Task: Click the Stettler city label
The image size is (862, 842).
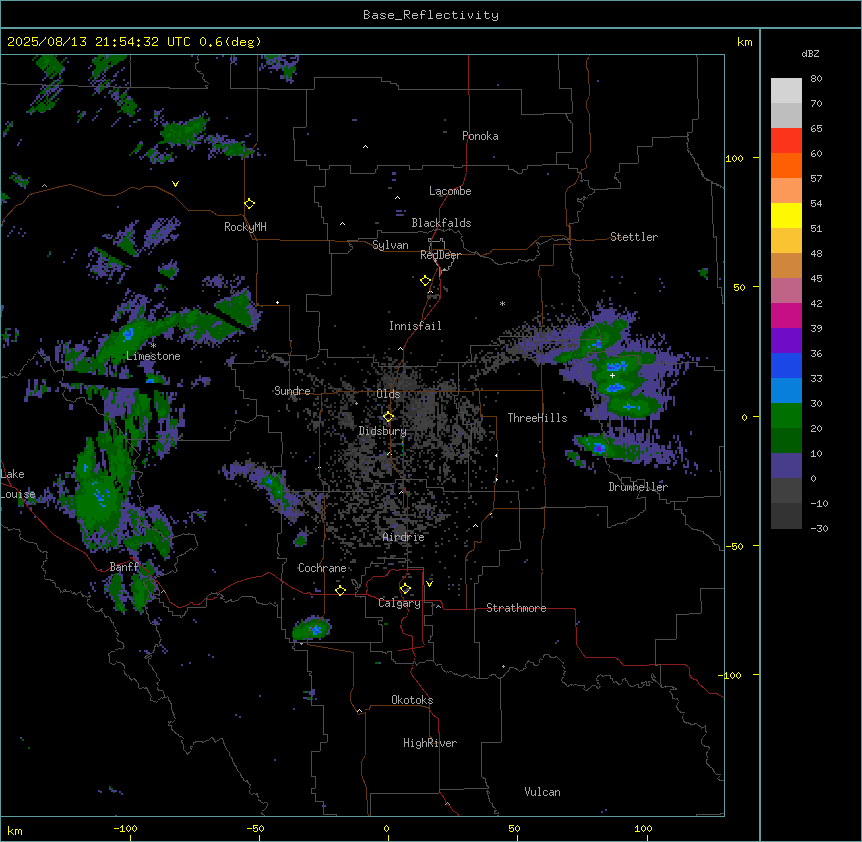Action: point(634,237)
